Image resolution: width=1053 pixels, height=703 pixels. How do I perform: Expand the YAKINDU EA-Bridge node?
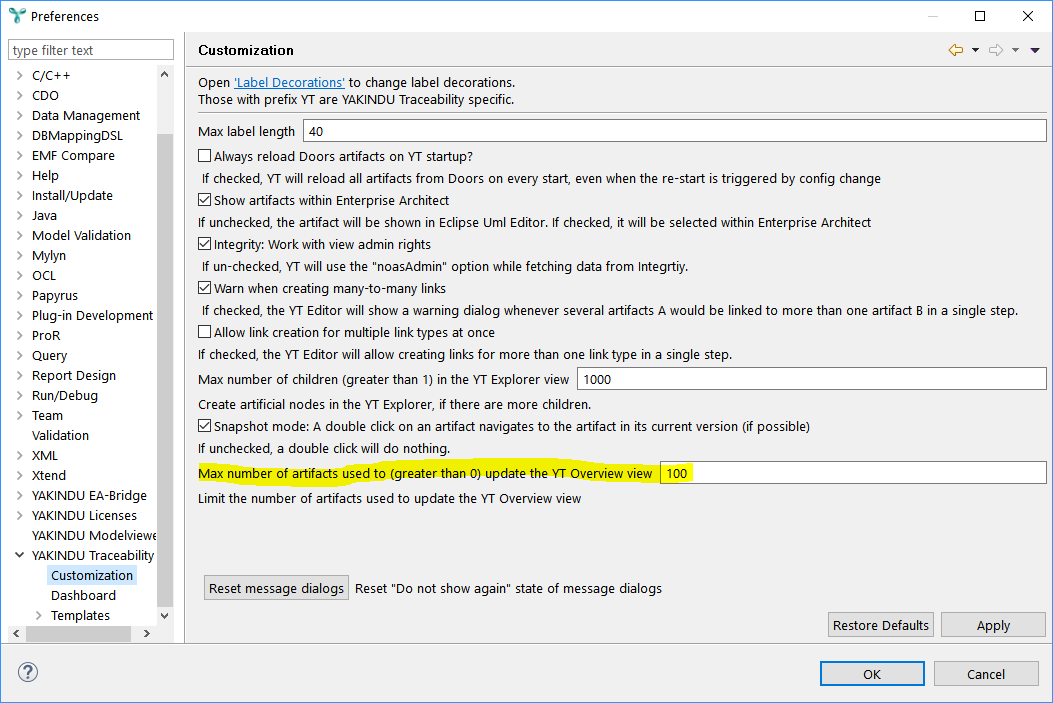(x=19, y=496)
